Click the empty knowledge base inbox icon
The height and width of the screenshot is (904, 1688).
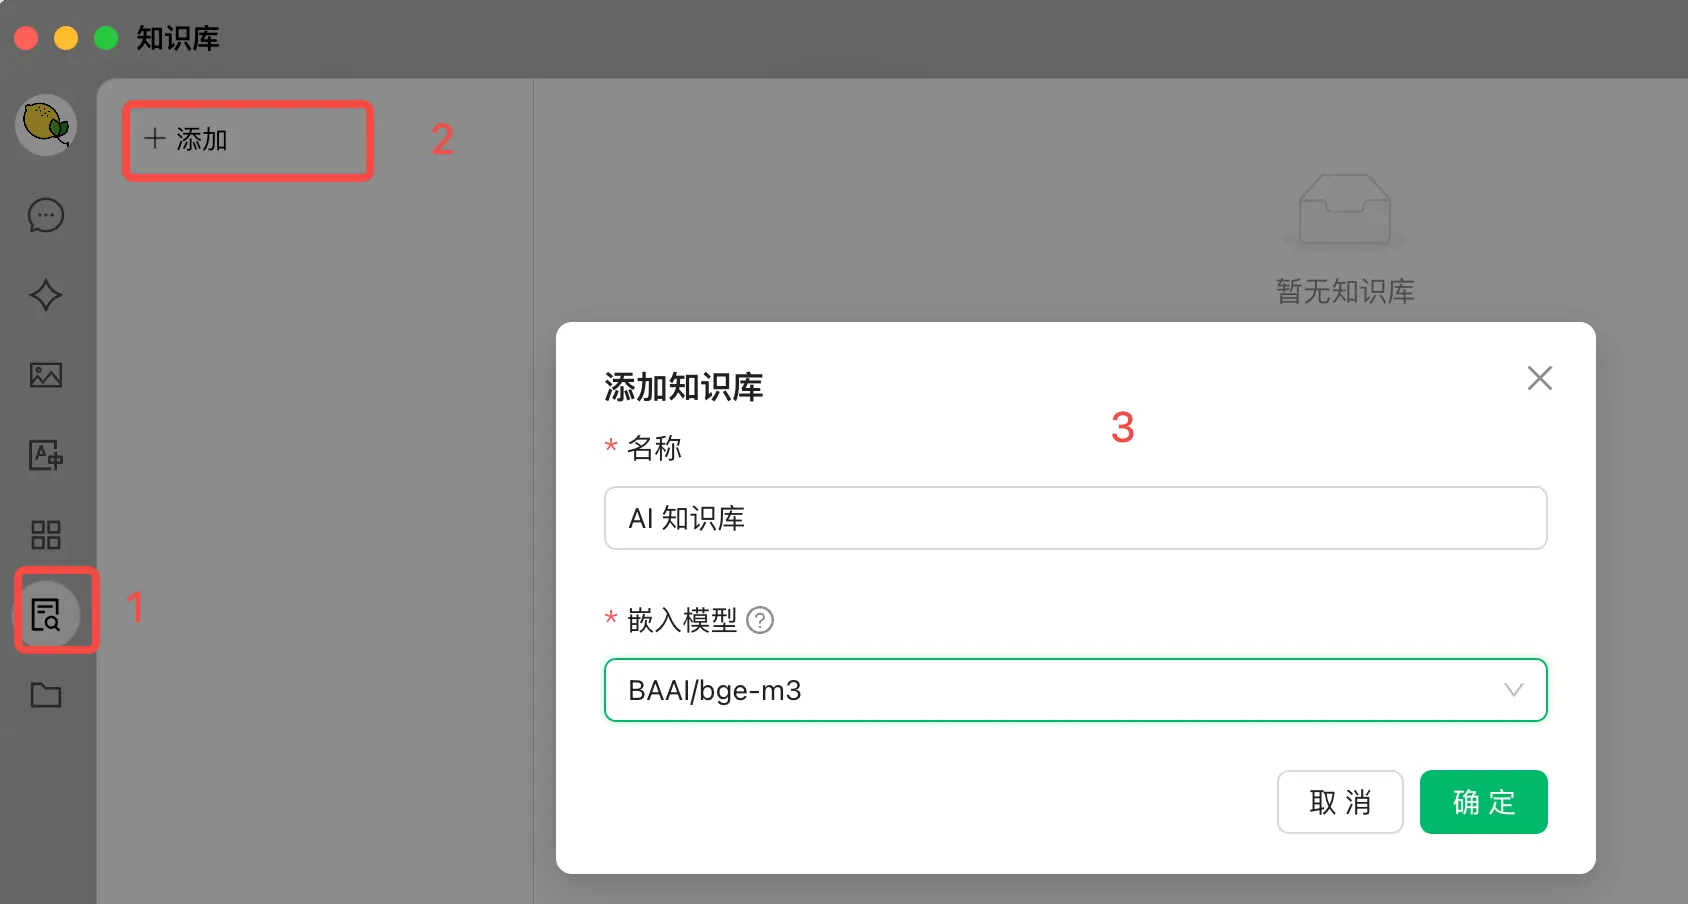[x=1345, y=211]
